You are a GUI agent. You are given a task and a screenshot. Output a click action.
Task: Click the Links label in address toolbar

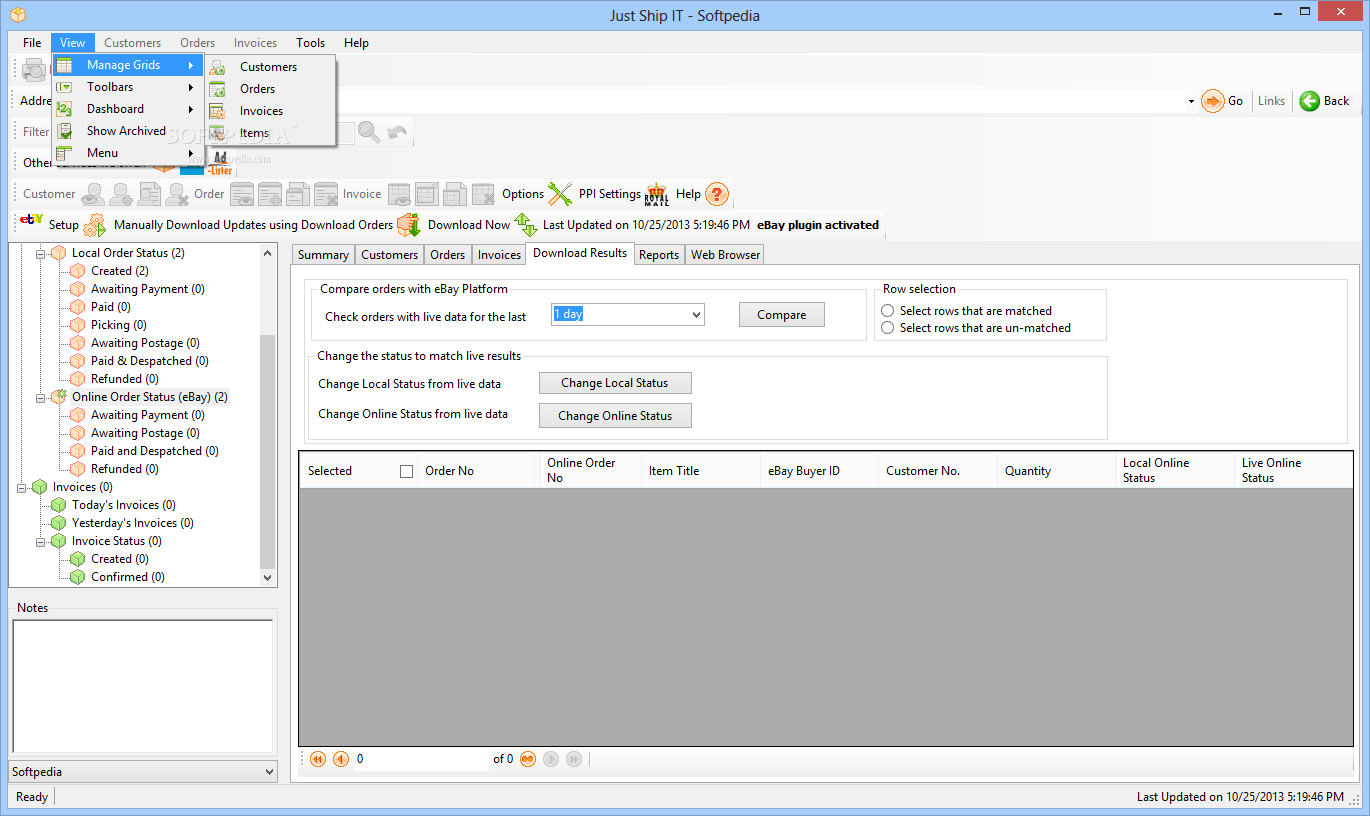(x=1271, y=101)
